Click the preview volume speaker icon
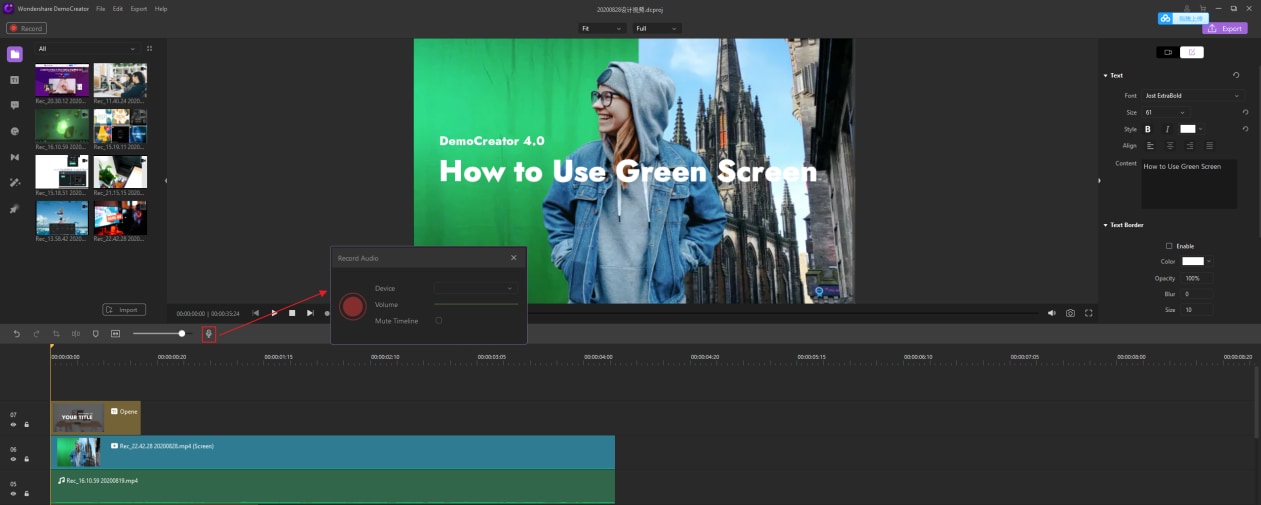Screen dimensions: 1261x505 point(1051,313)
